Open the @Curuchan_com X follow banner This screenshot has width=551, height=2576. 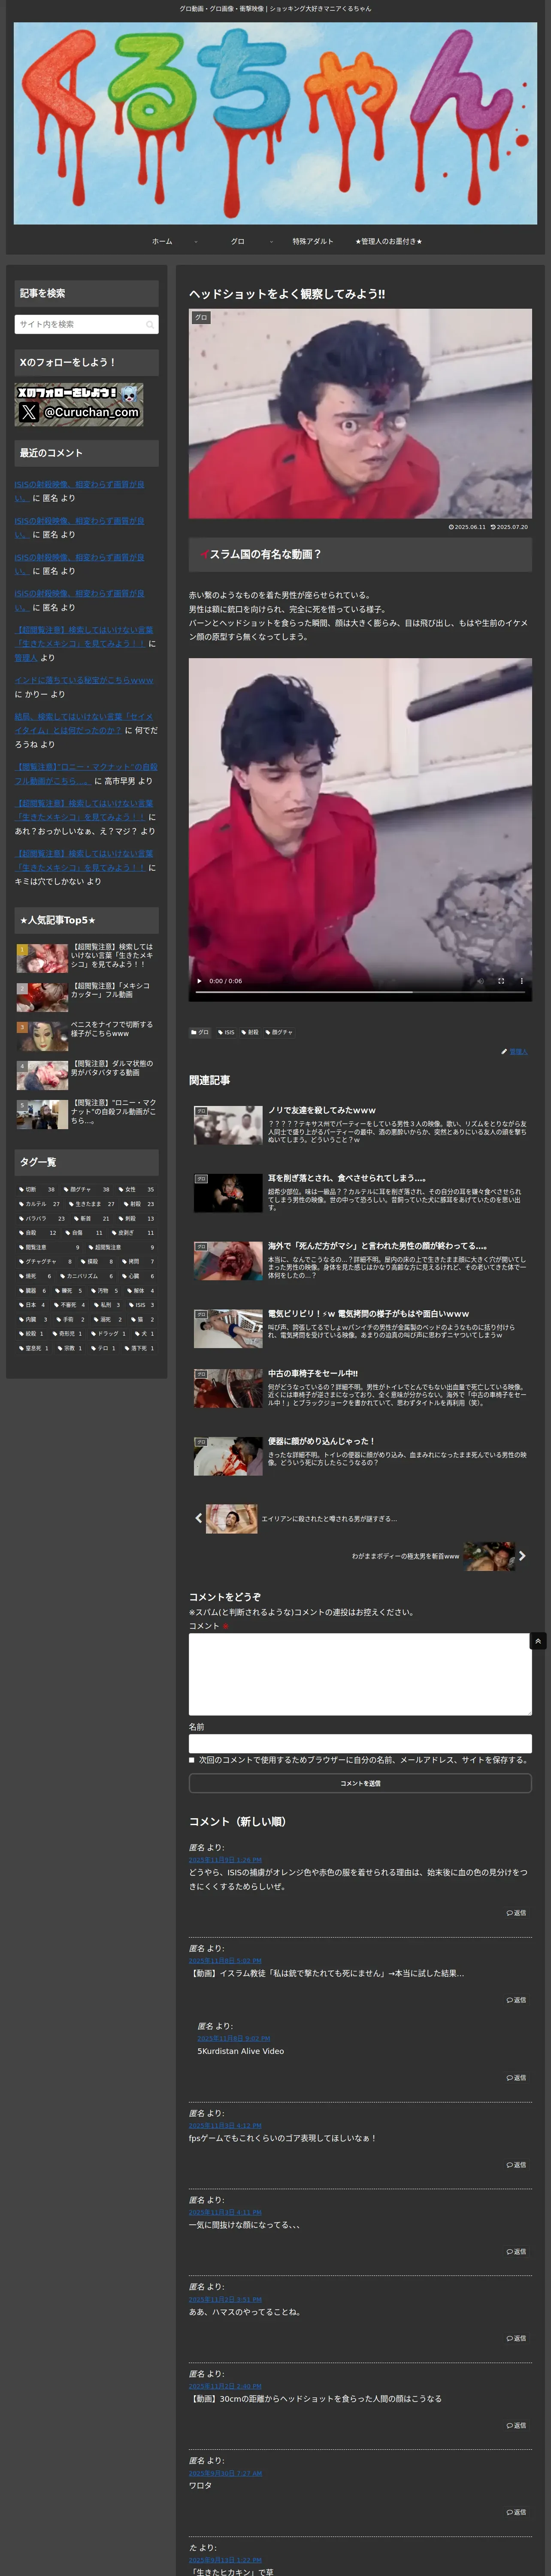(x=79, y=405)
